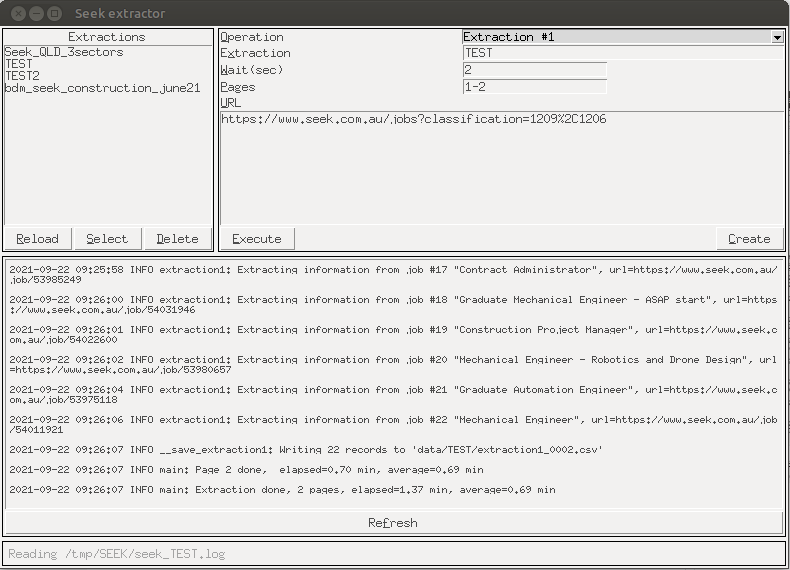
Task: Select Seek_QLD_3sectors in Extractions list
Action: tap(63, 52)
